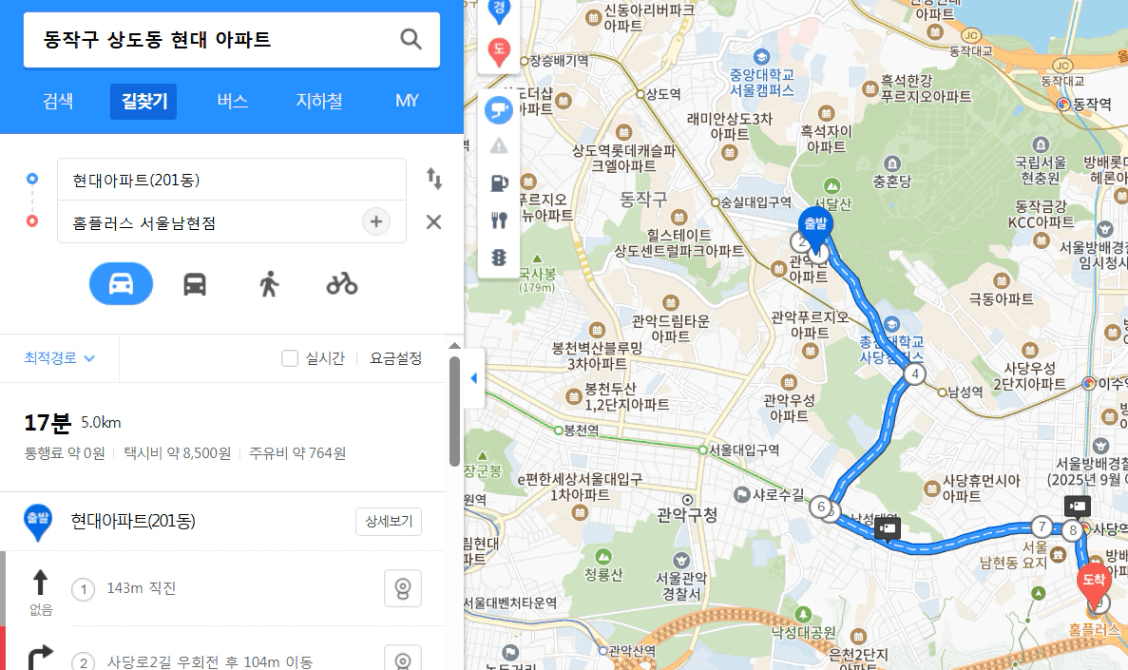Select walking mode icon

click(269, 284)
